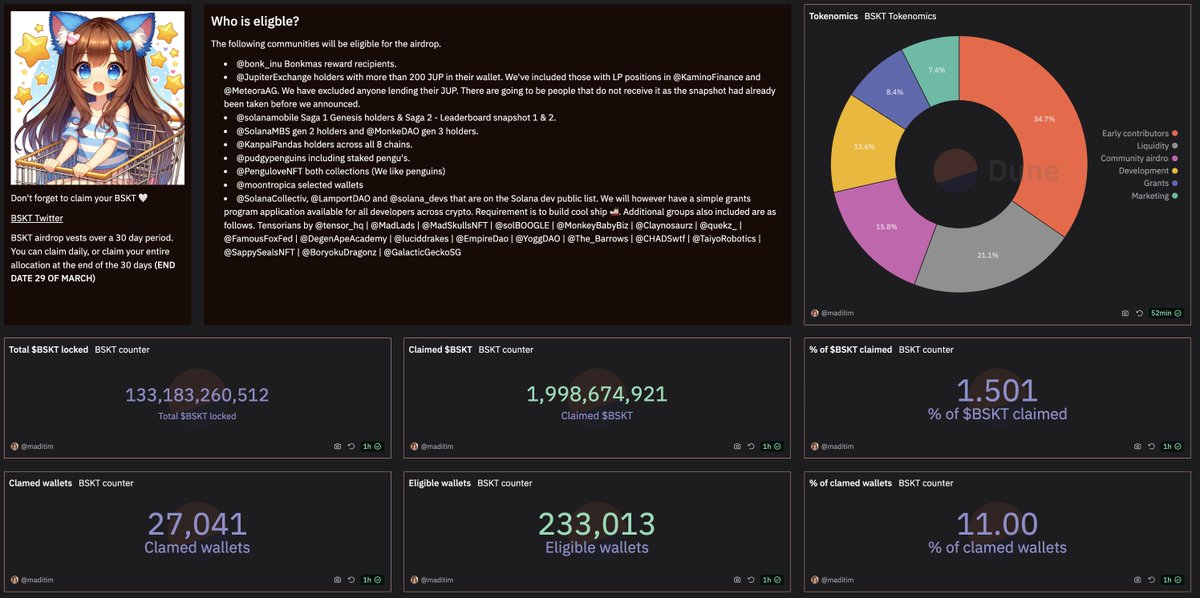Click 1h badge on % of $BSKT claimed
The height and width of the screenshot is (598, 1200).
tap(1172, 446)
